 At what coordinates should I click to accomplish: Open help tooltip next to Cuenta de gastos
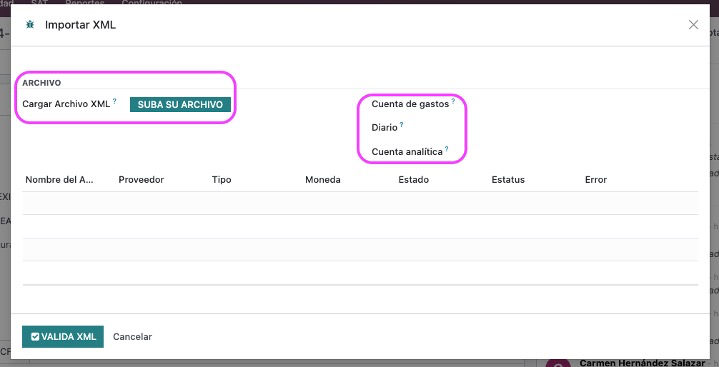pyautogui.click(x=453, y=100)
